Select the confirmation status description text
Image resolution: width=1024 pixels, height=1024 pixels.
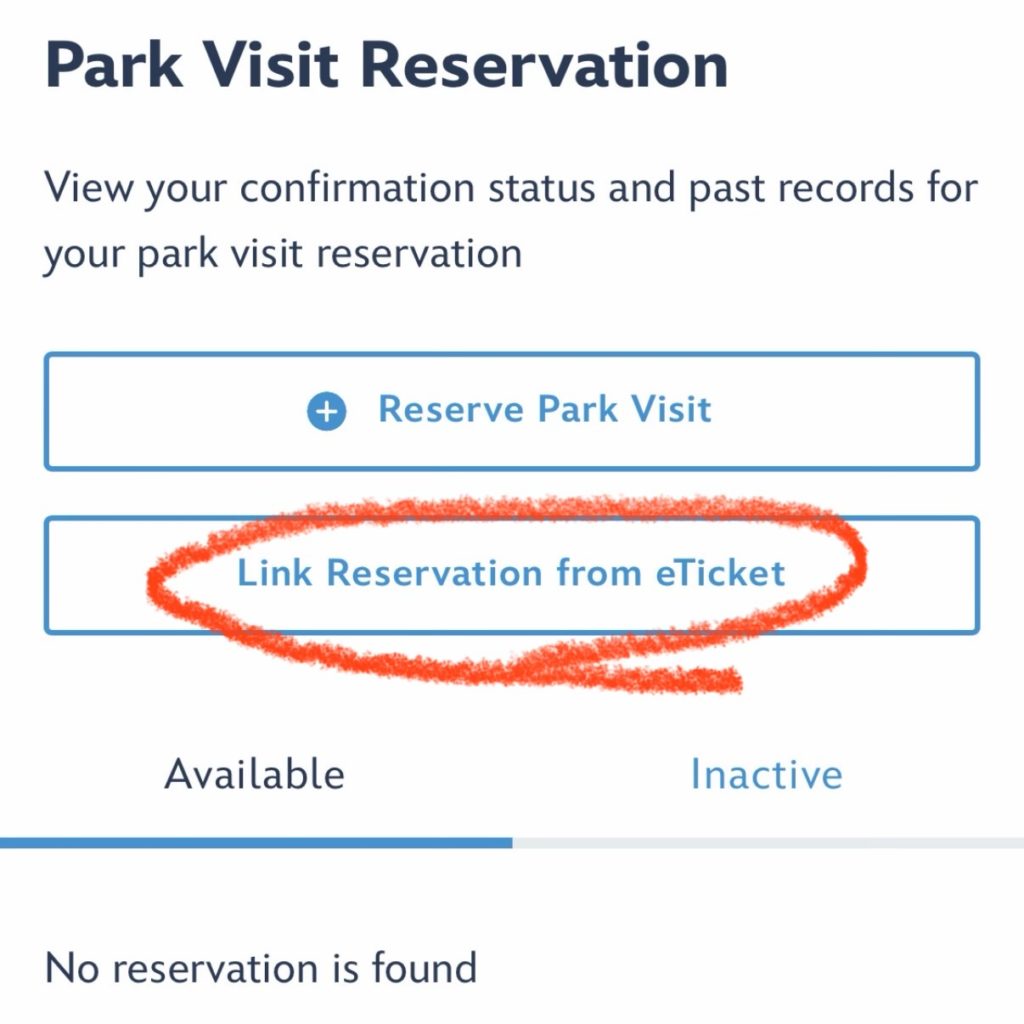(x=512, y=218)
